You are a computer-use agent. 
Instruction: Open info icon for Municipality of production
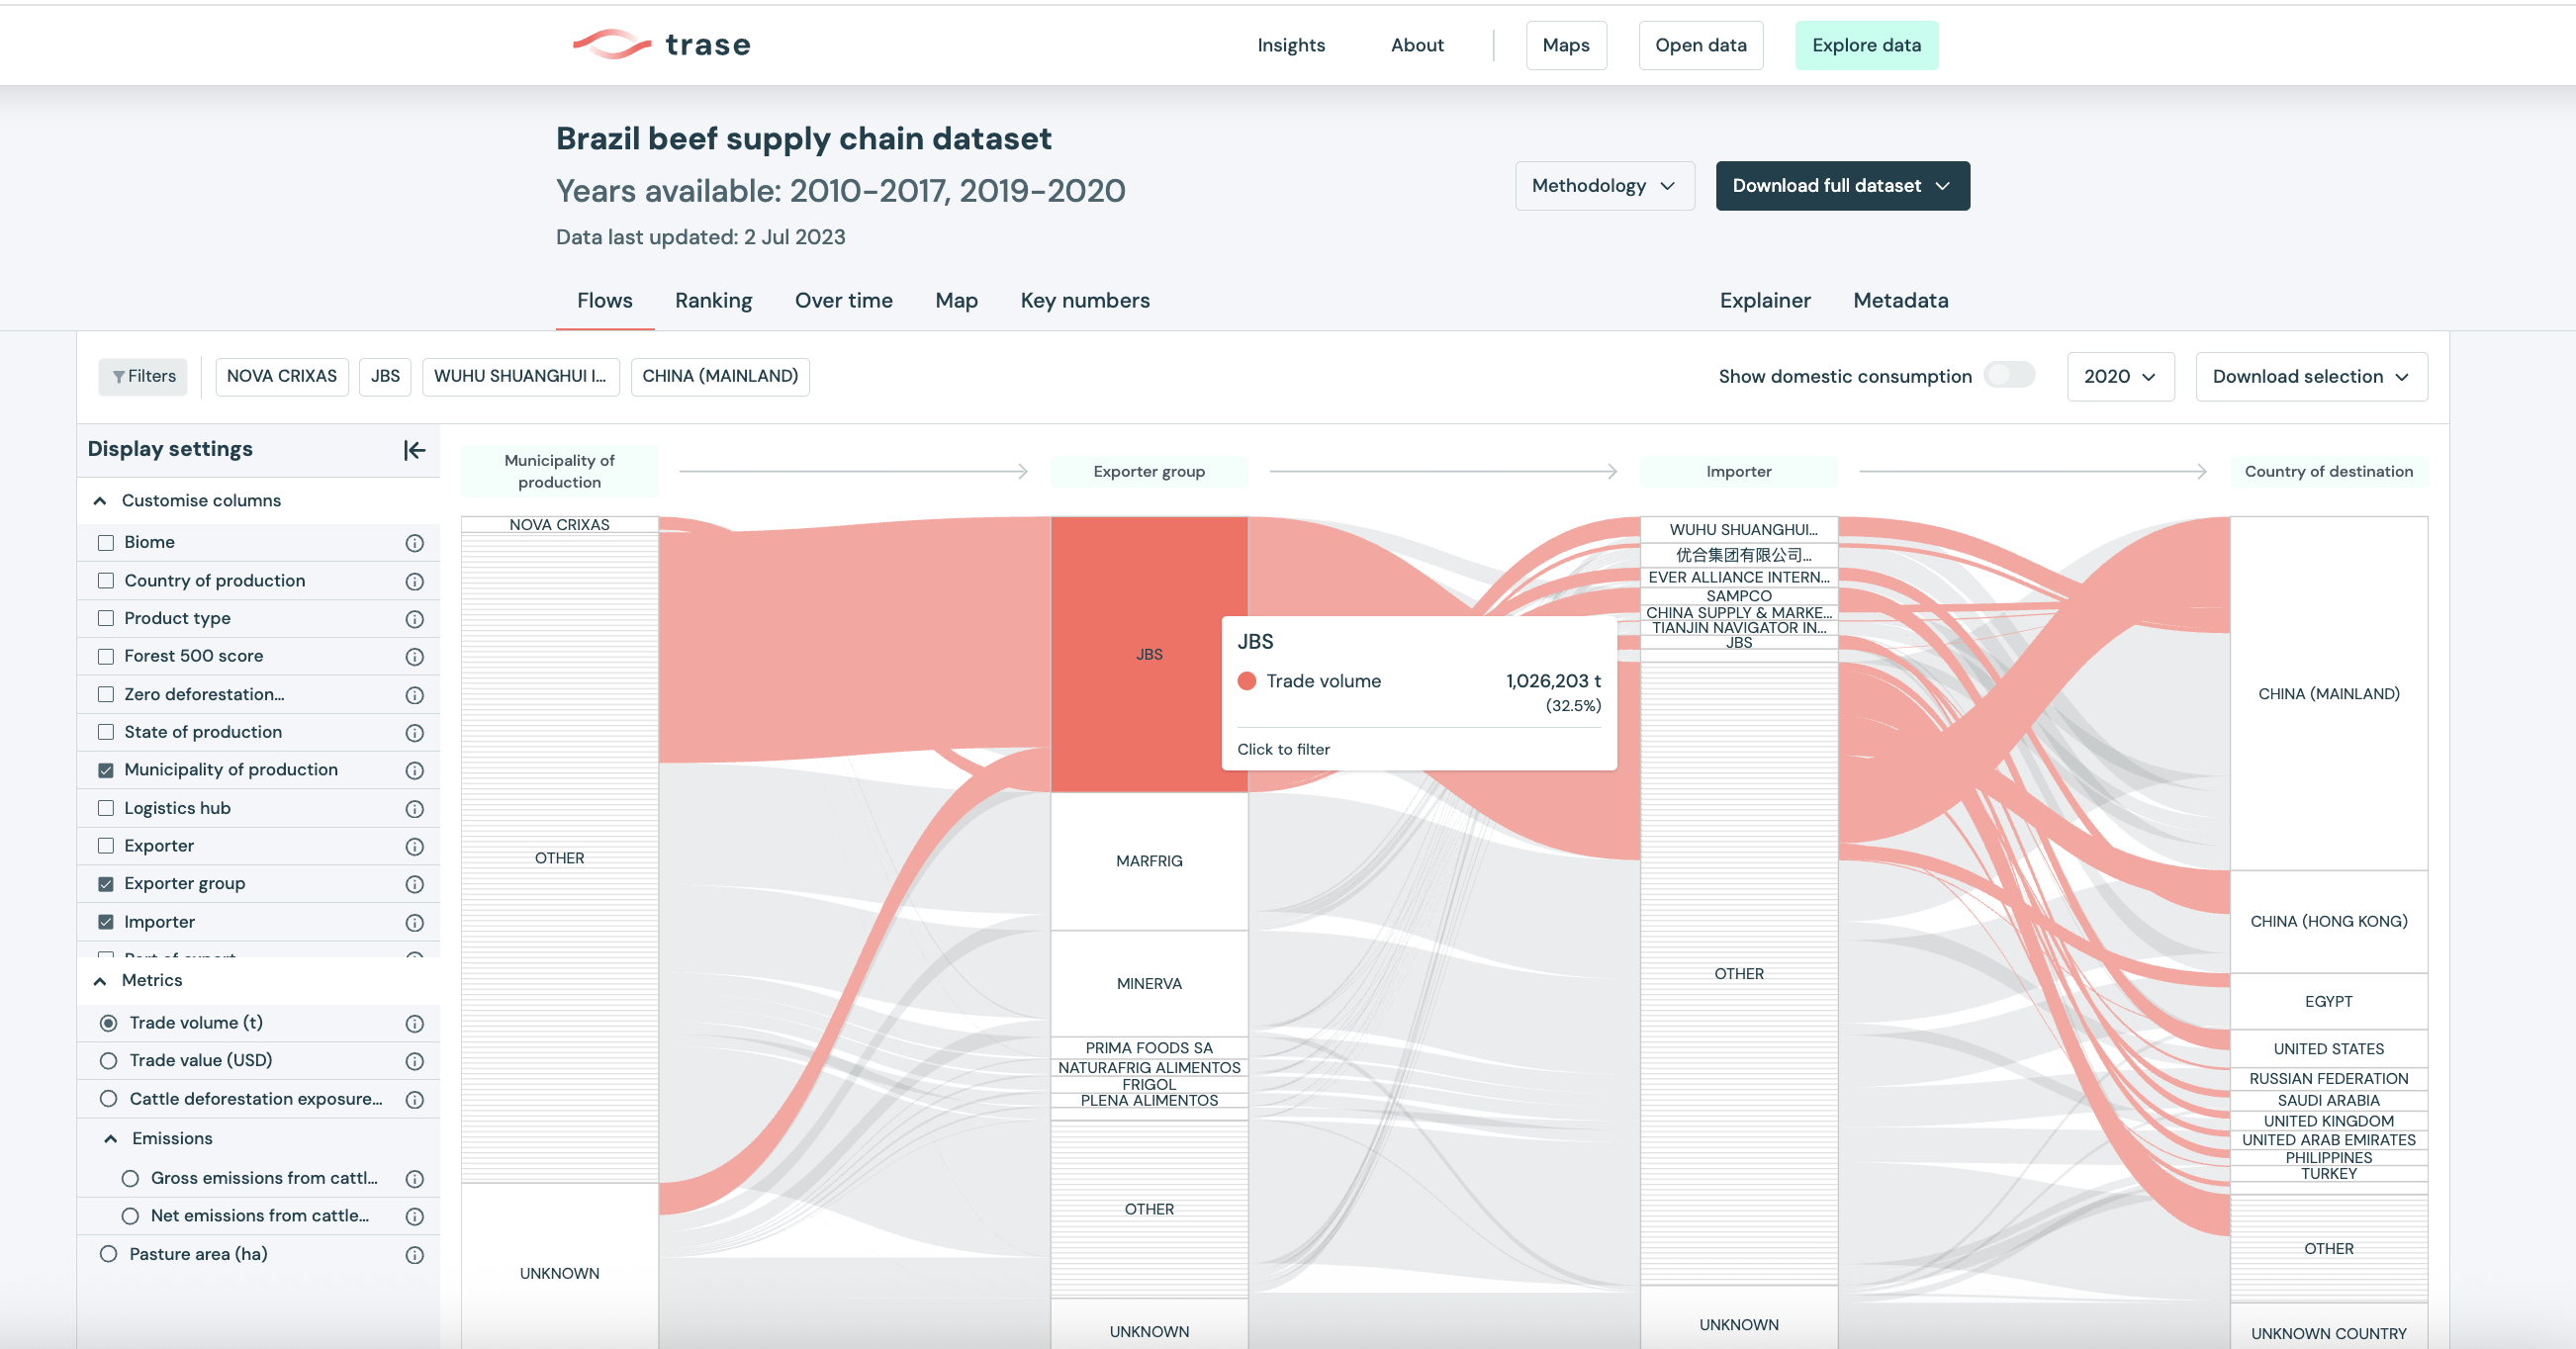click(414, 770)
